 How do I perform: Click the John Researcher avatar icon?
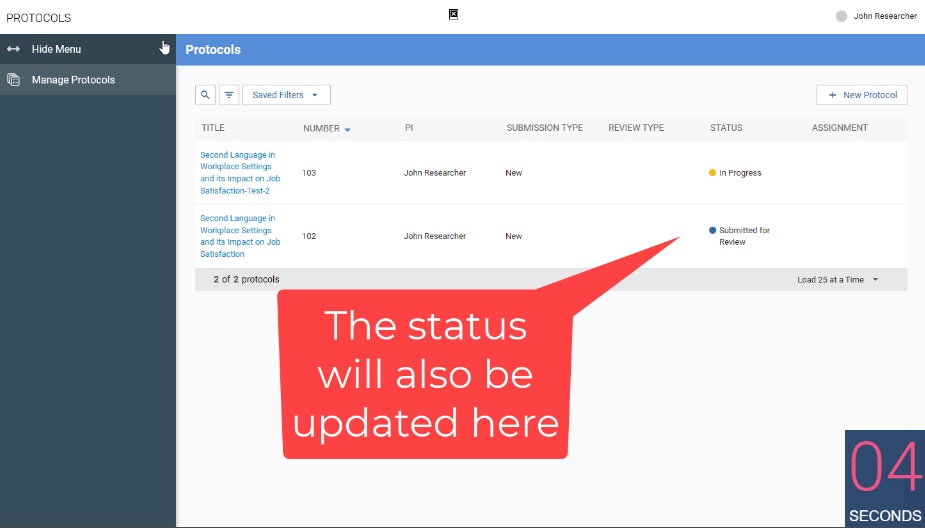tap(841, 16)
